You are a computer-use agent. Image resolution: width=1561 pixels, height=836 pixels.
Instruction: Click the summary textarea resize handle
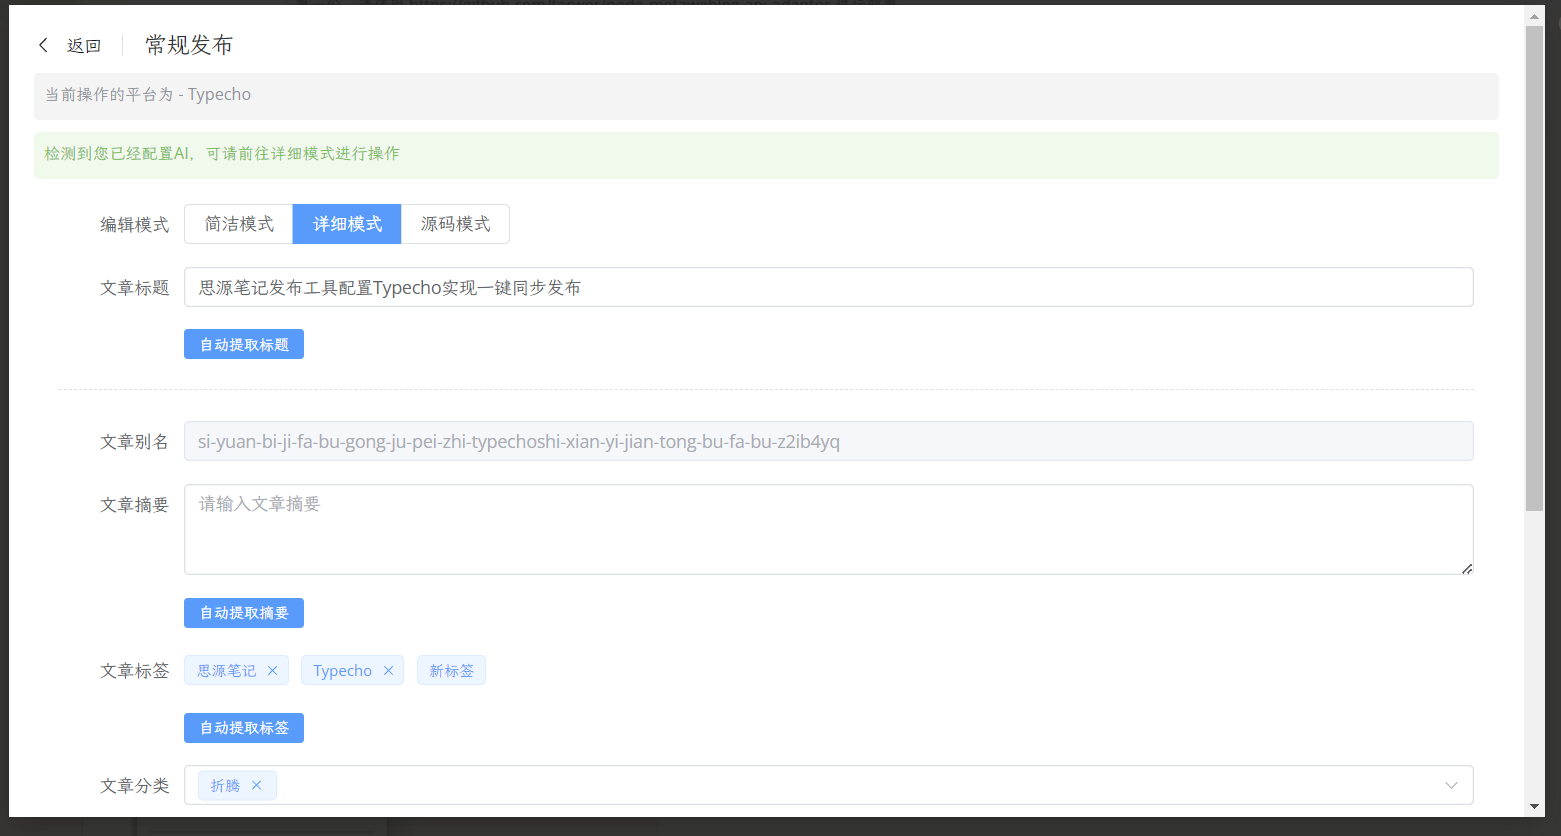click(x=1466, y=568)
